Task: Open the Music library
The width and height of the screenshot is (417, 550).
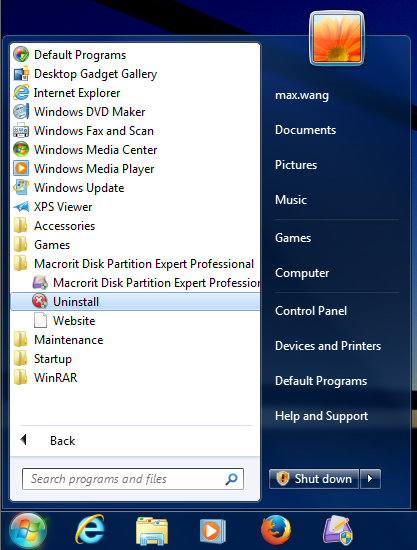Action: click(291, 200)
